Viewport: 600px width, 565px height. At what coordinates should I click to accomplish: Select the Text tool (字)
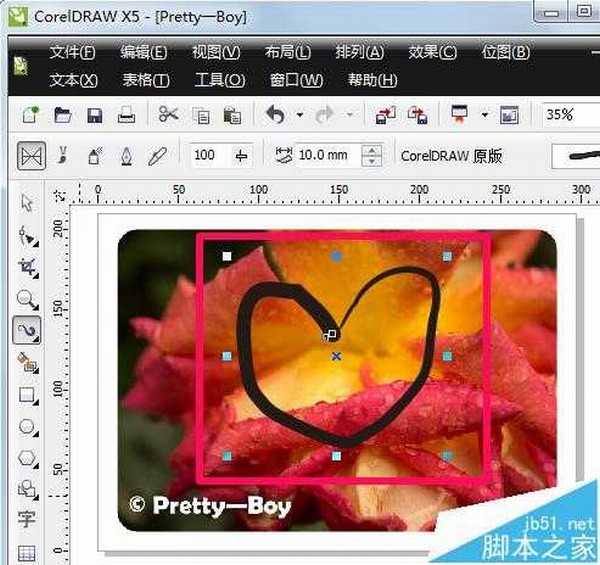click(x=27, y=520)
